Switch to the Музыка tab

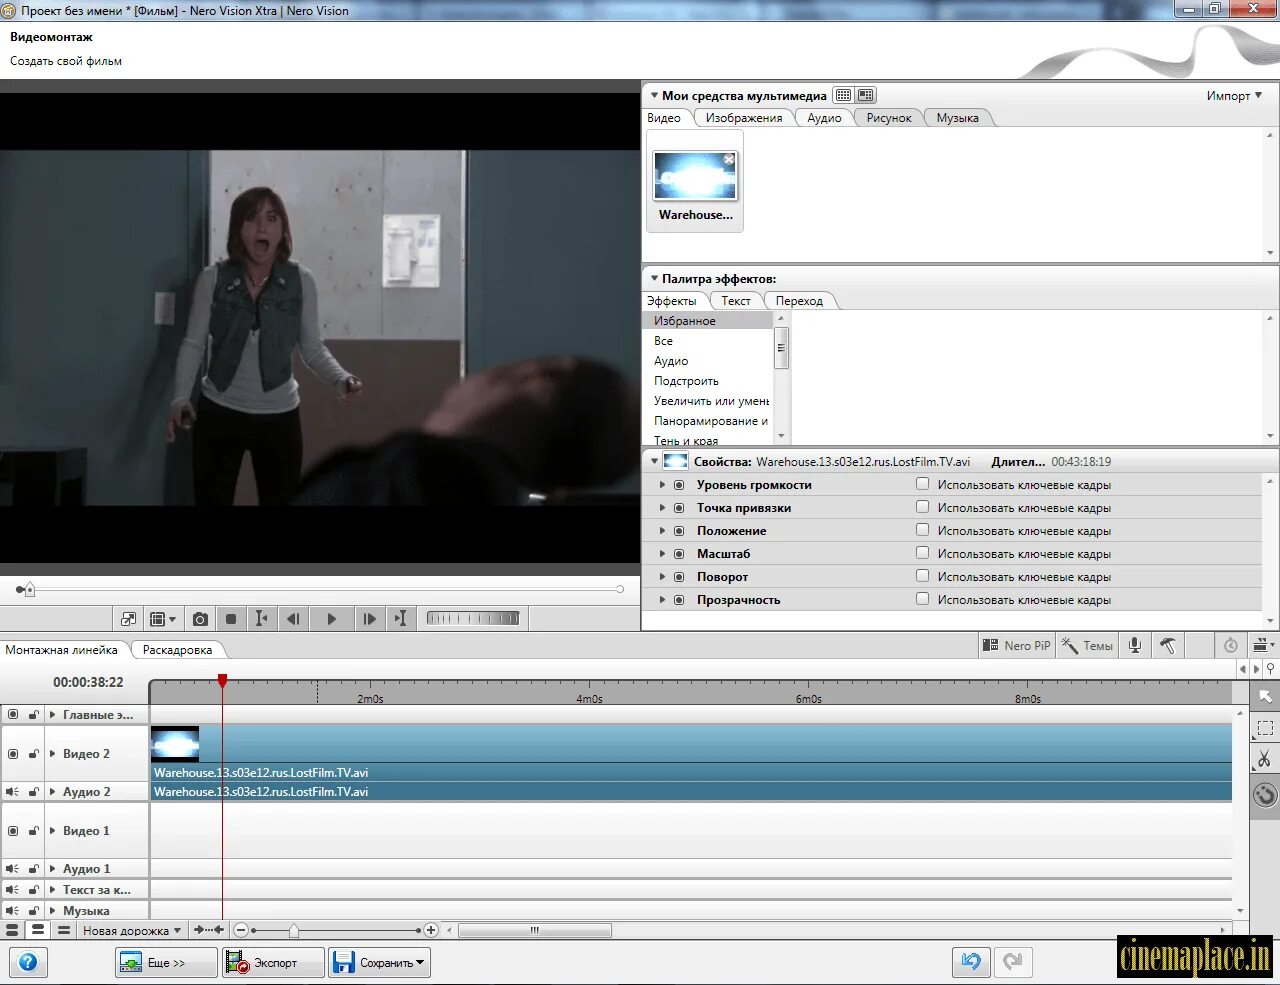point(957,118)
